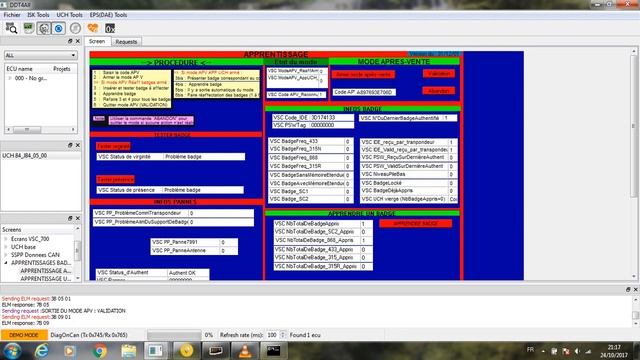640x360 pixels.
Task: Open the ALL ECU filter dropdown
Action: 40,55
